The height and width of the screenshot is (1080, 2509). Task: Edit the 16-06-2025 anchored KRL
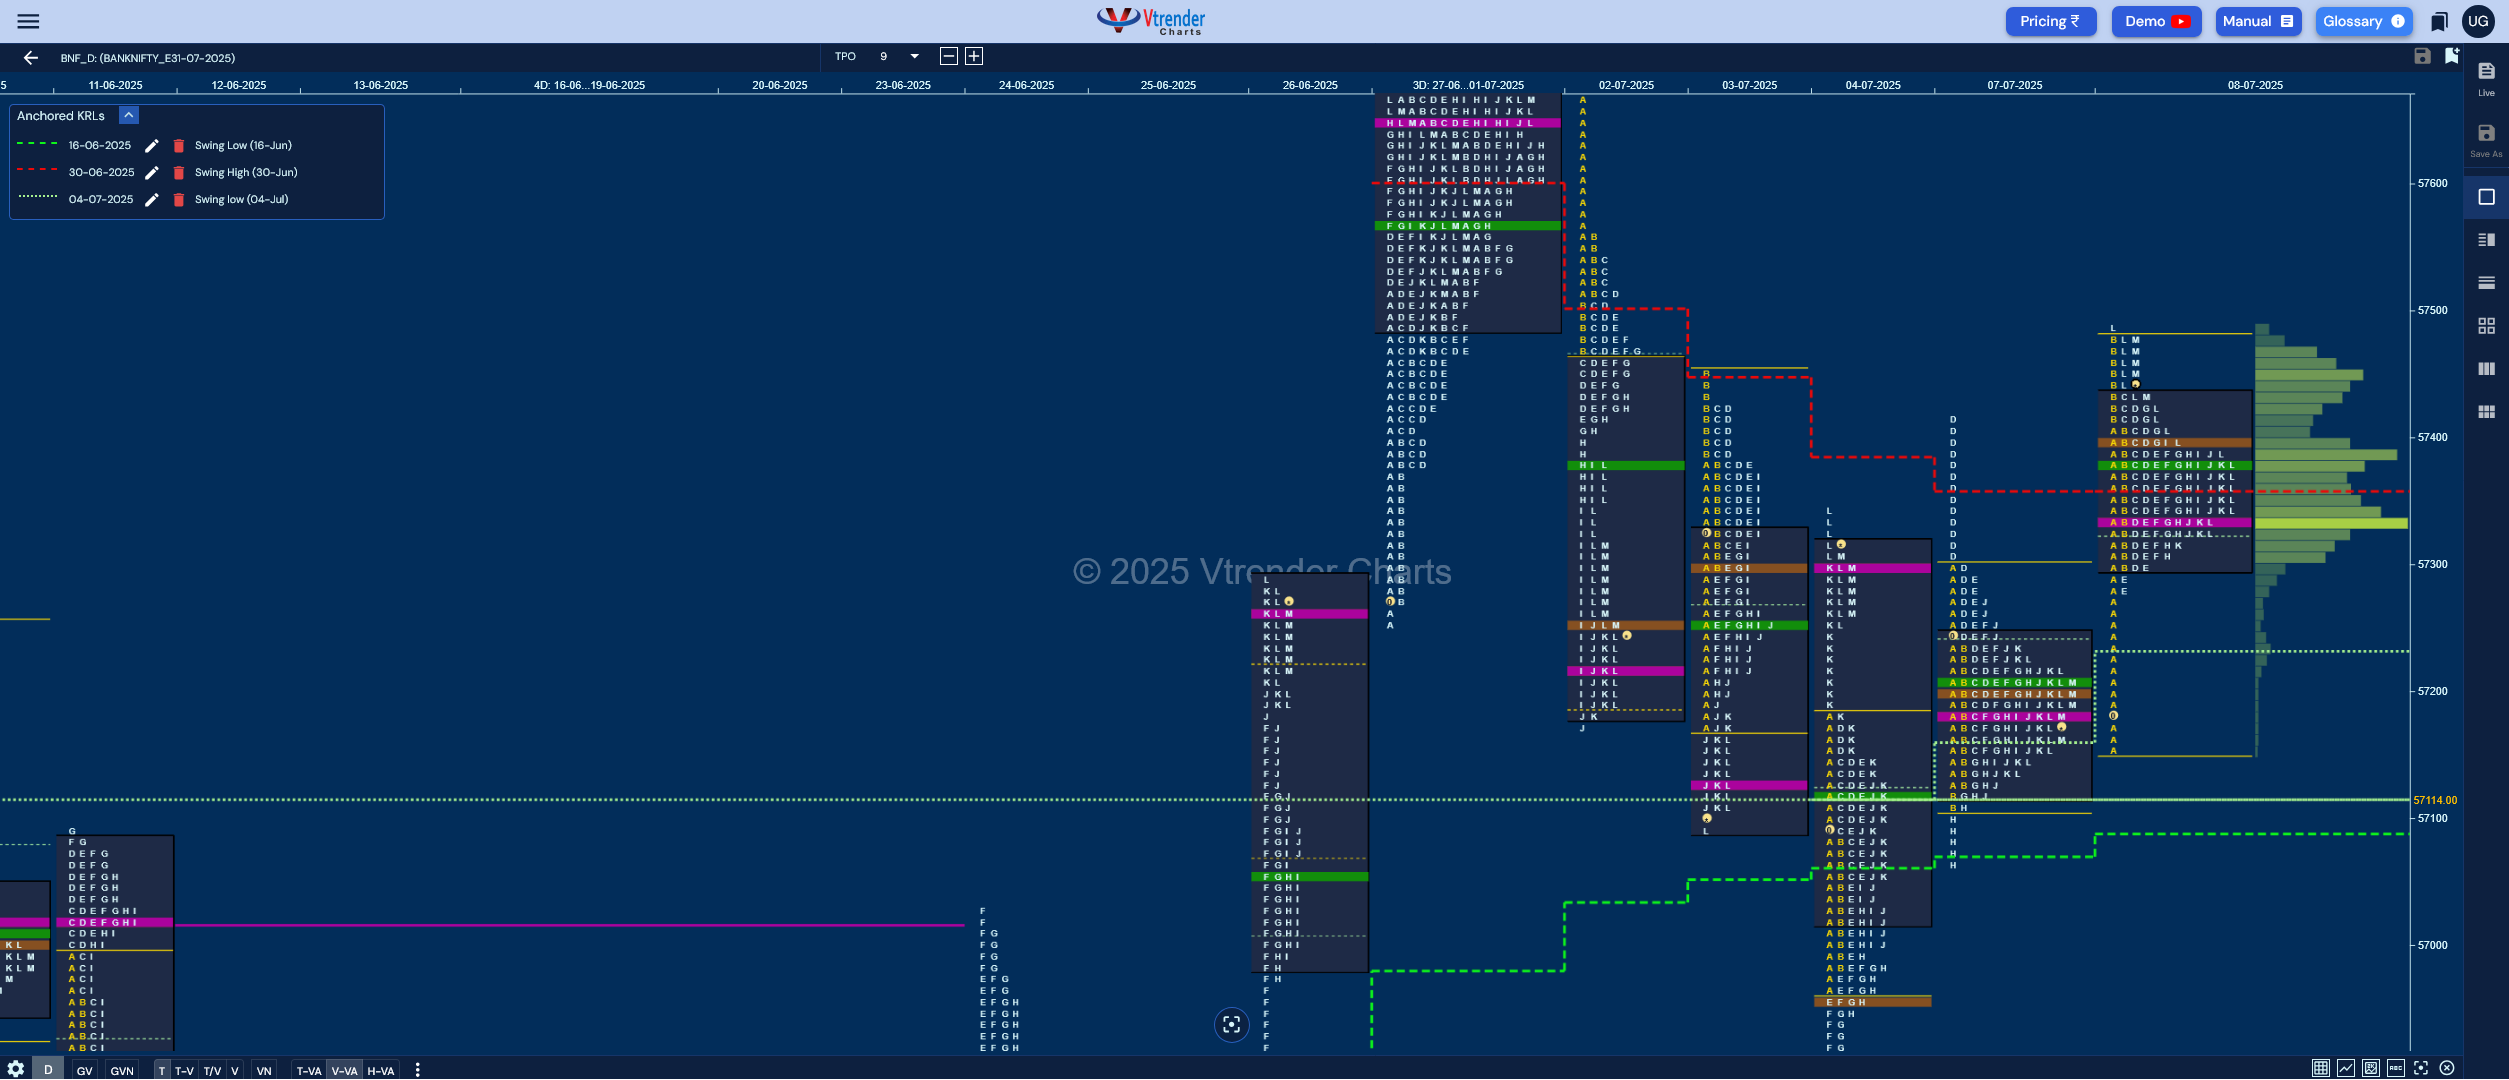pos(152,146)
